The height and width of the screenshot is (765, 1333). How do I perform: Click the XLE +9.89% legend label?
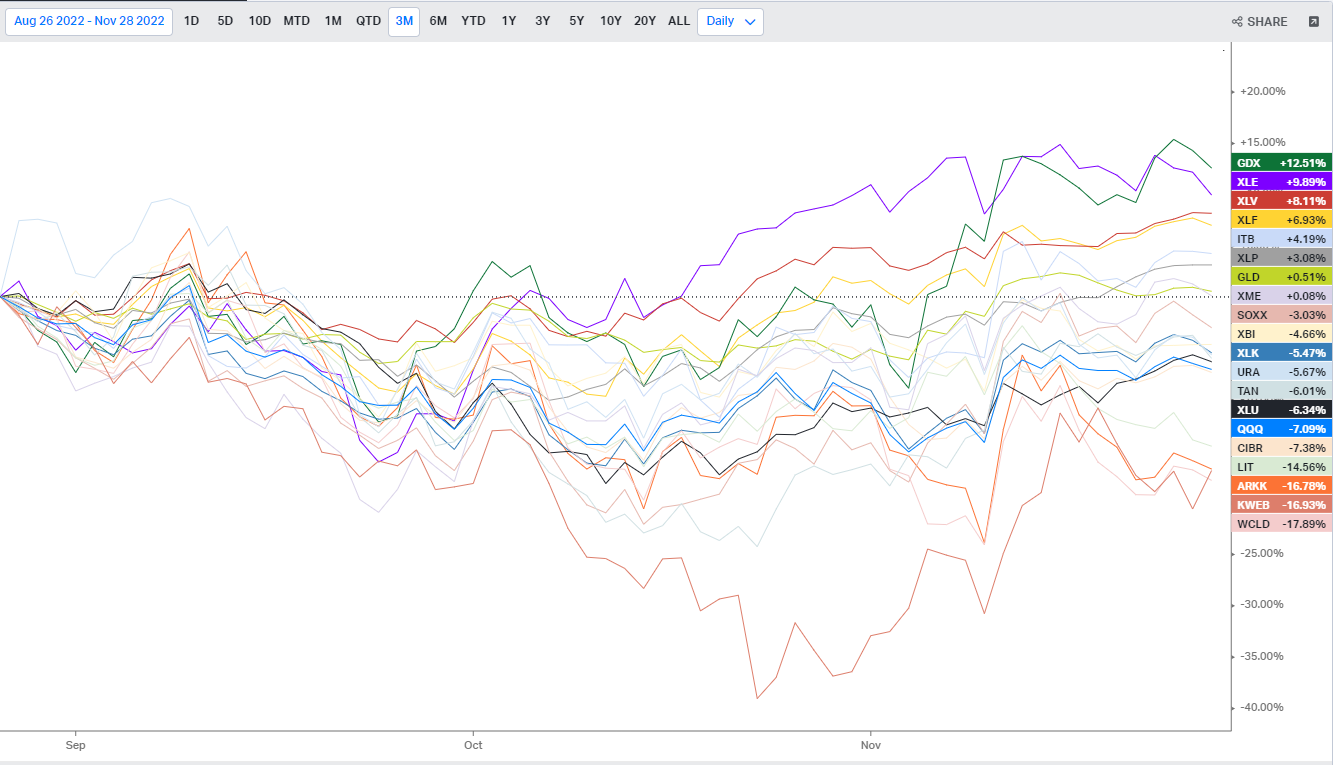point(1281,182)
